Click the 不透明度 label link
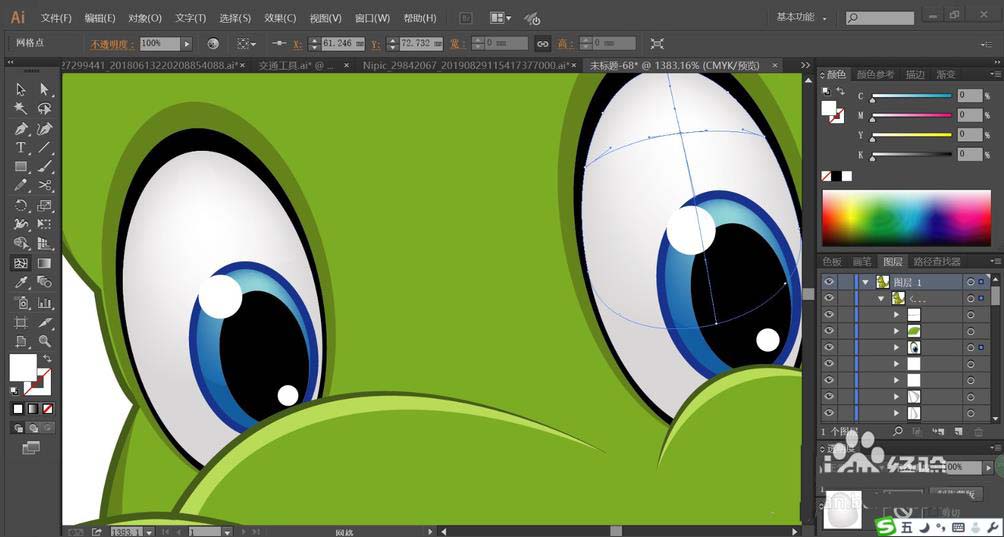 pyautogui.click(x=112, y=44)
